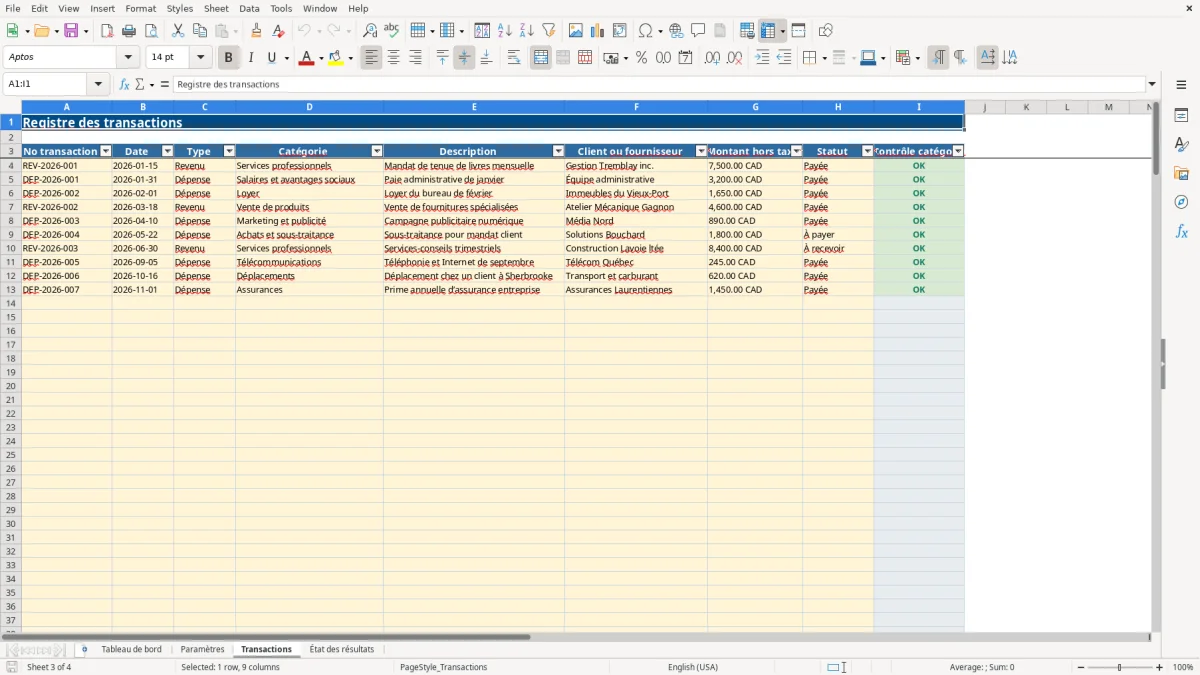Image resolution: width=1200 pixels, height=675 pixels.
Task: Open Client ou fournisseur filter dropdown
Action: [x=701, y=152]
